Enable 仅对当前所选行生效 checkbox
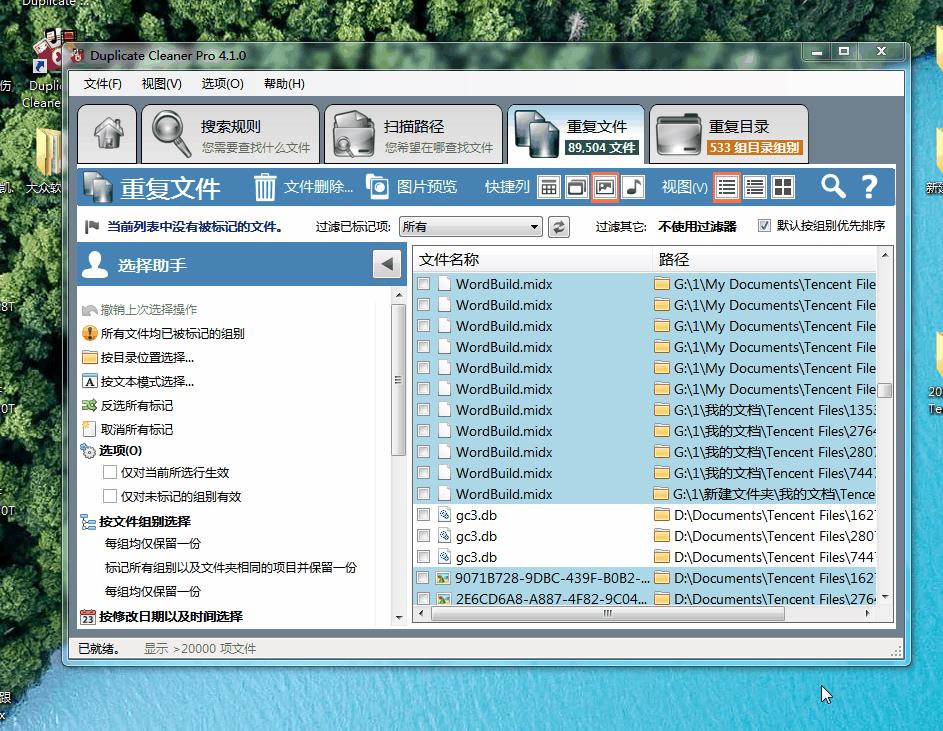 [x=109, y=472]
